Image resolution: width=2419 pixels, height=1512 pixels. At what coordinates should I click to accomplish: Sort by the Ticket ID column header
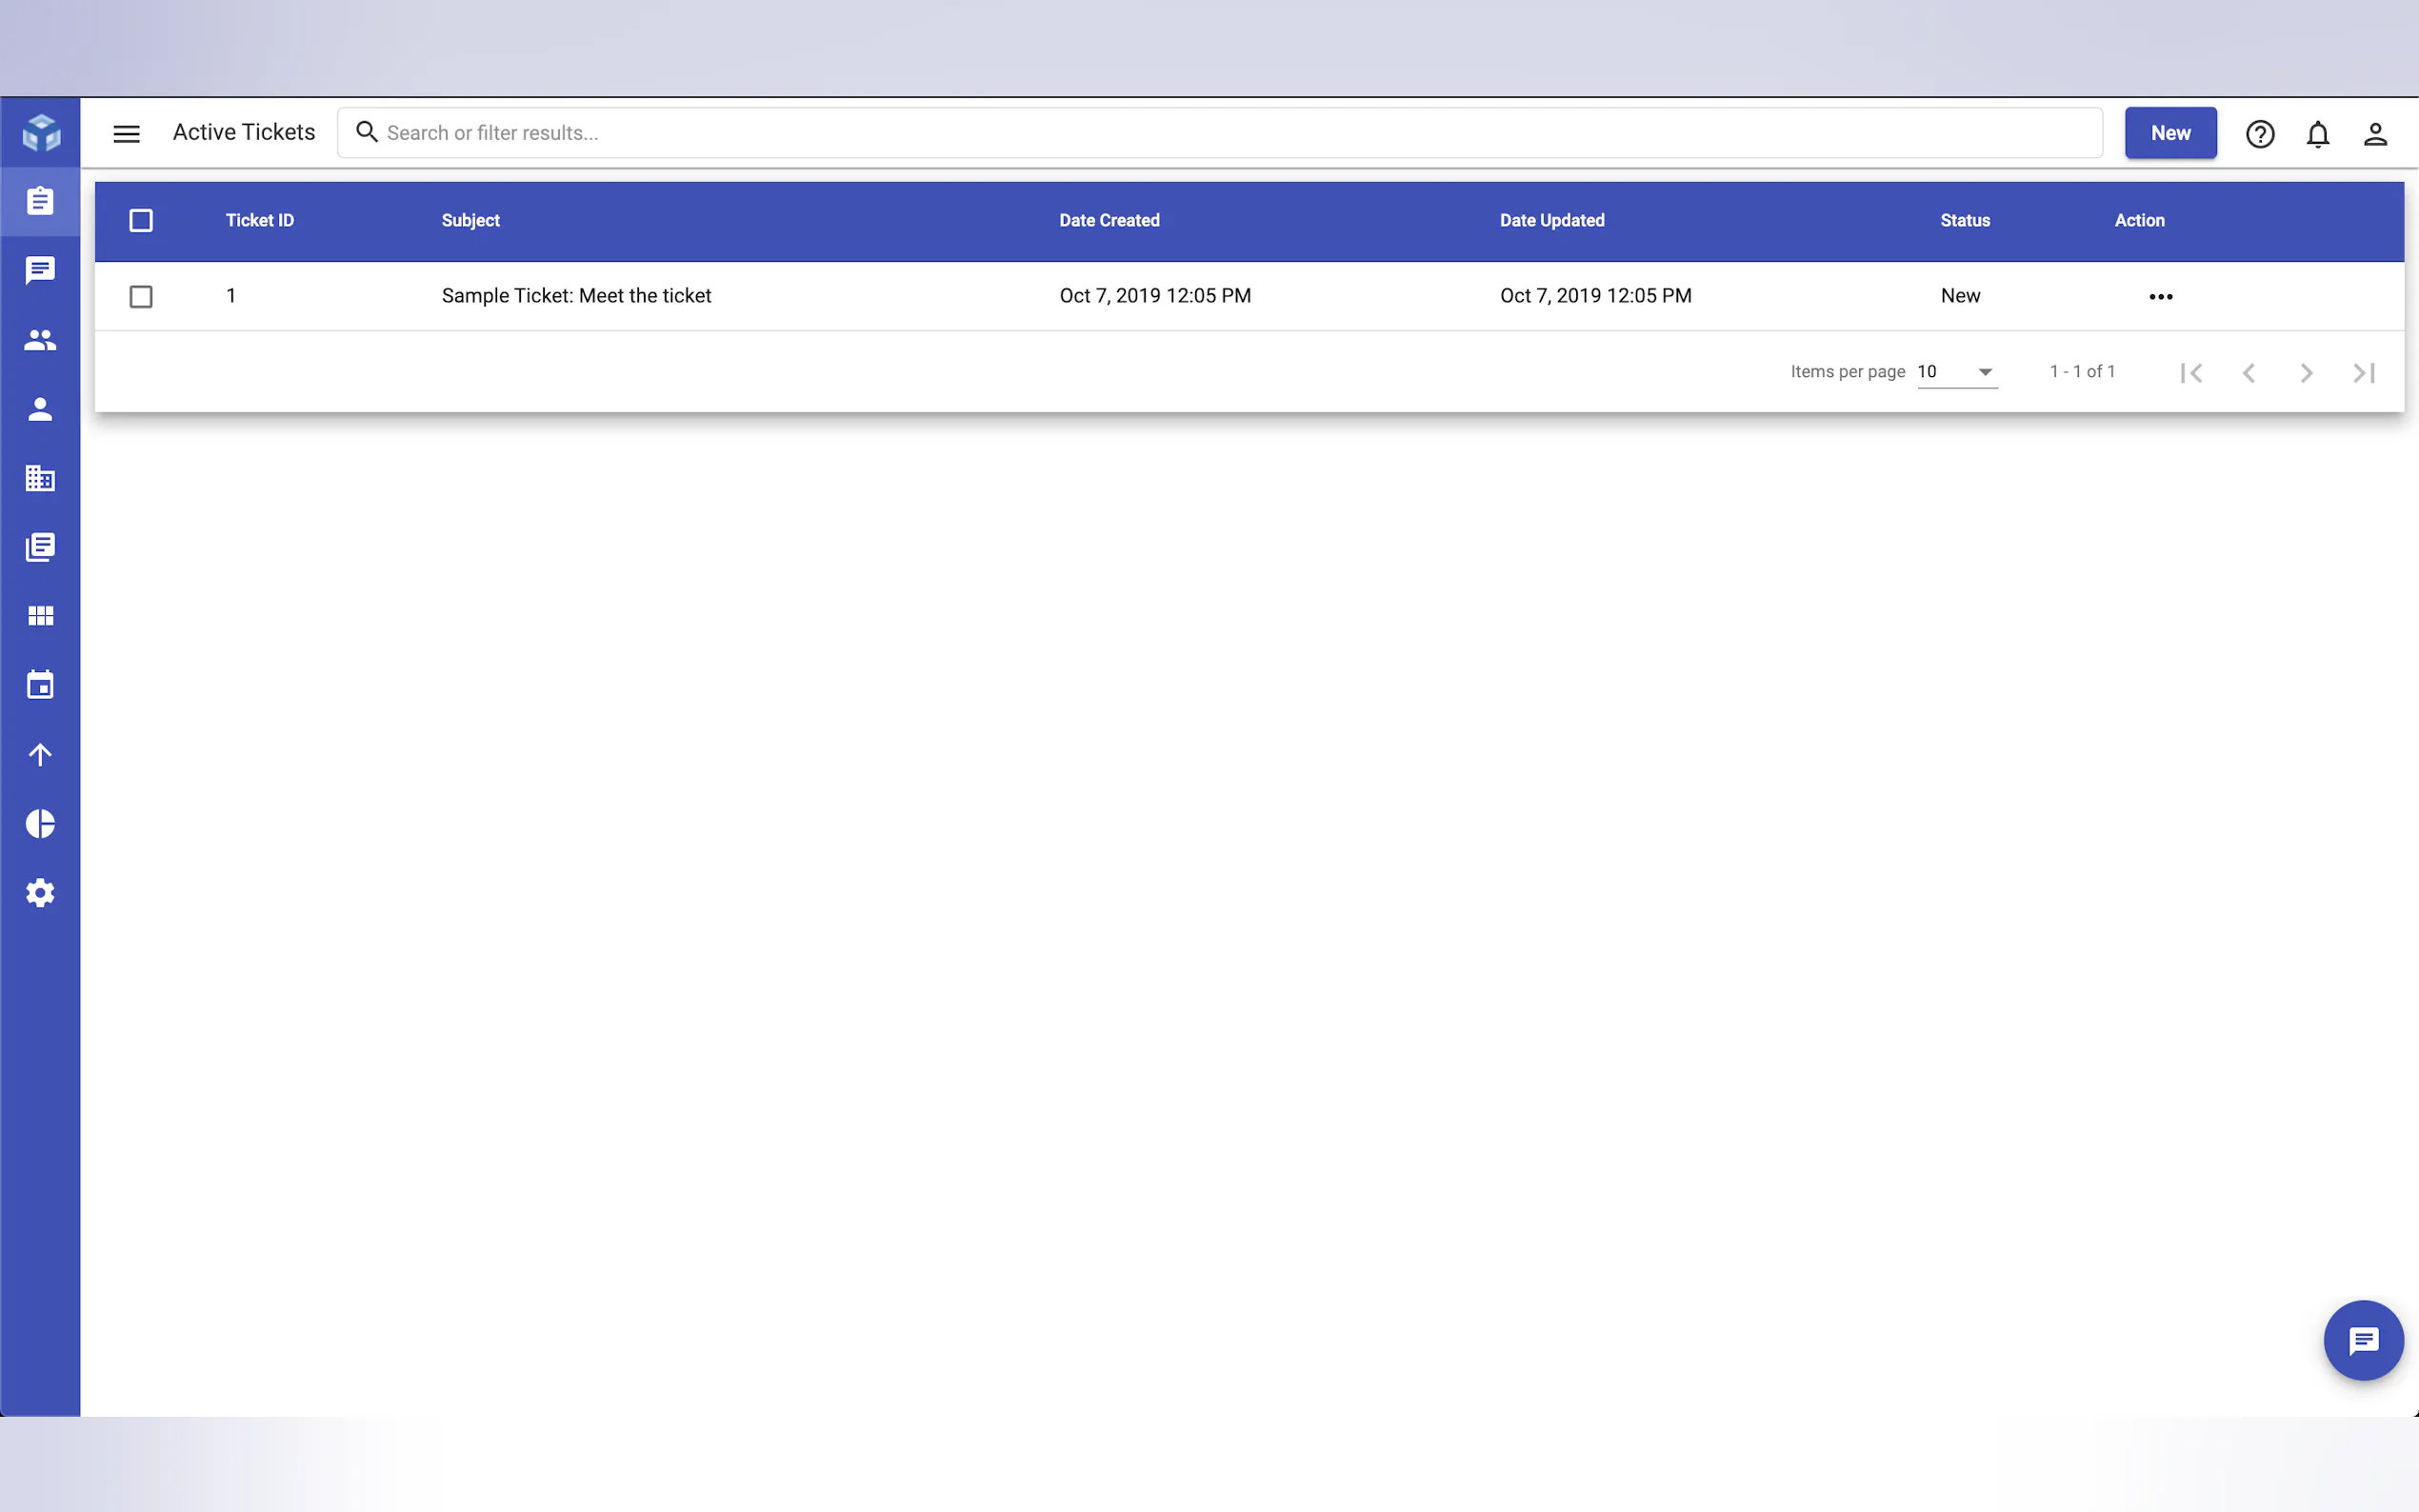coord(259,220)
